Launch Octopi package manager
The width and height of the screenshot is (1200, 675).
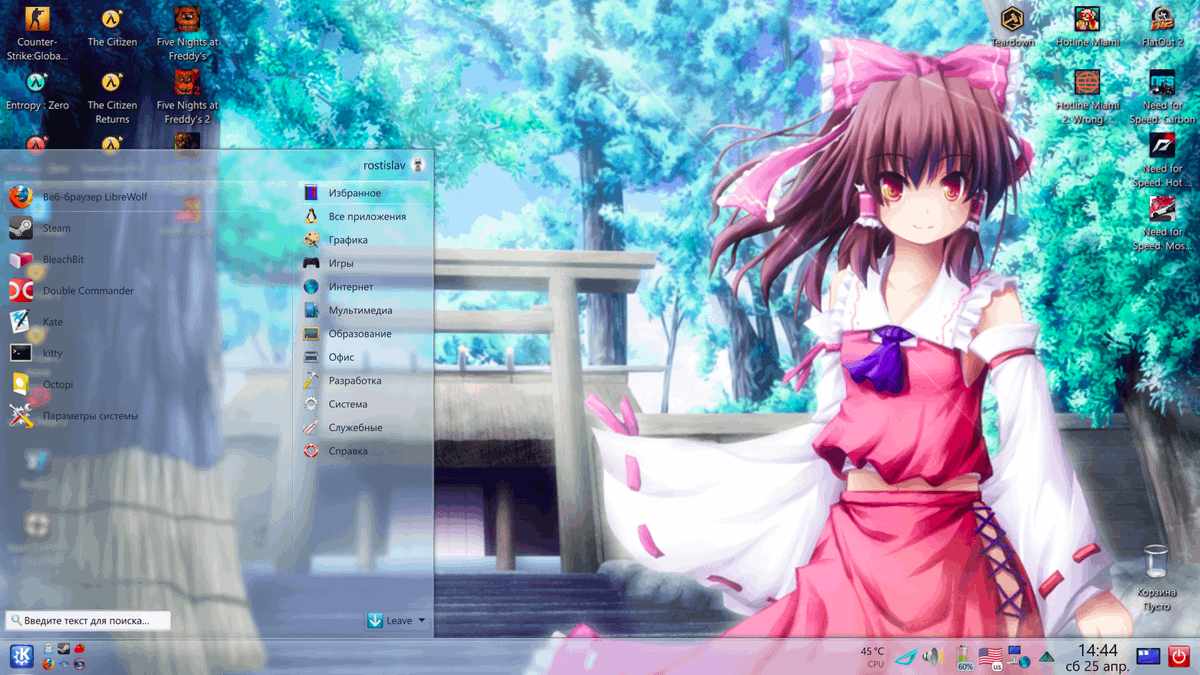[x=58, y=384]
